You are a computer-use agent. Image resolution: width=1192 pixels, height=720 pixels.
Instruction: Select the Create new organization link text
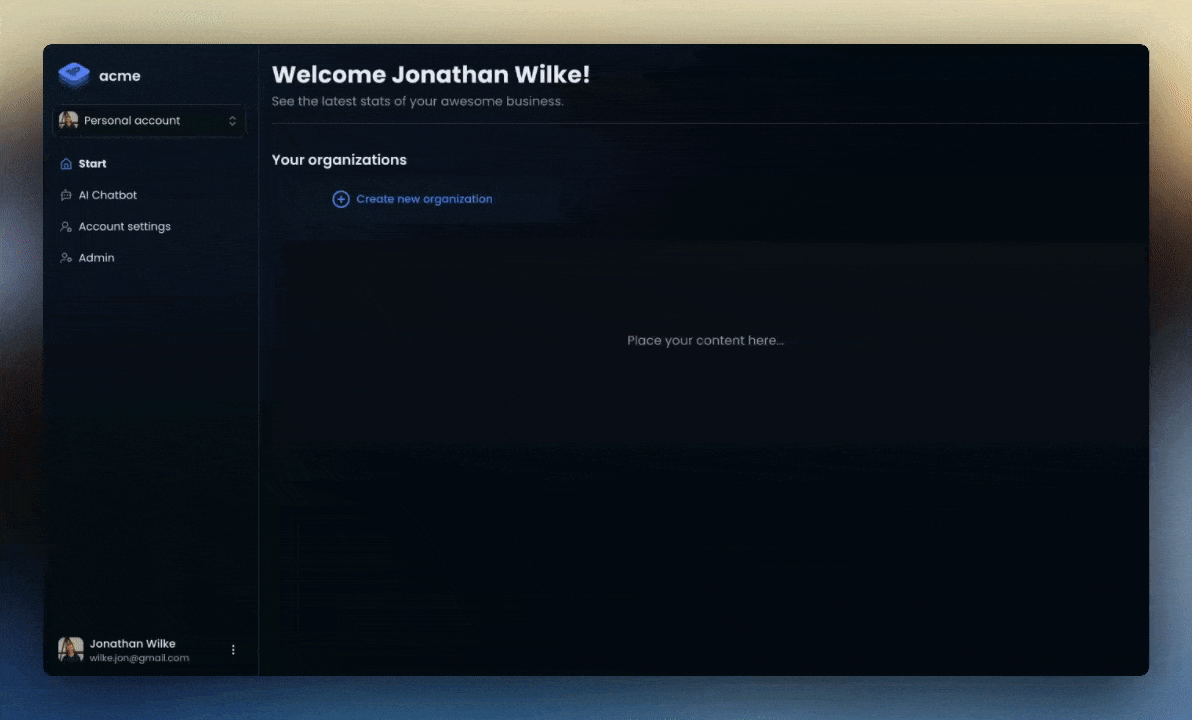point(424,199)
